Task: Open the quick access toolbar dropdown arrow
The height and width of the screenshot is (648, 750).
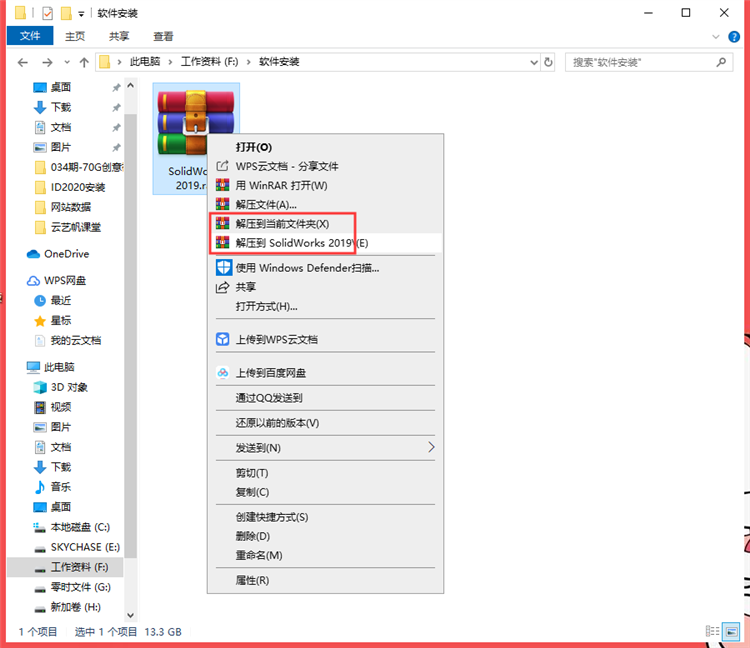Action: pos(81,14)
